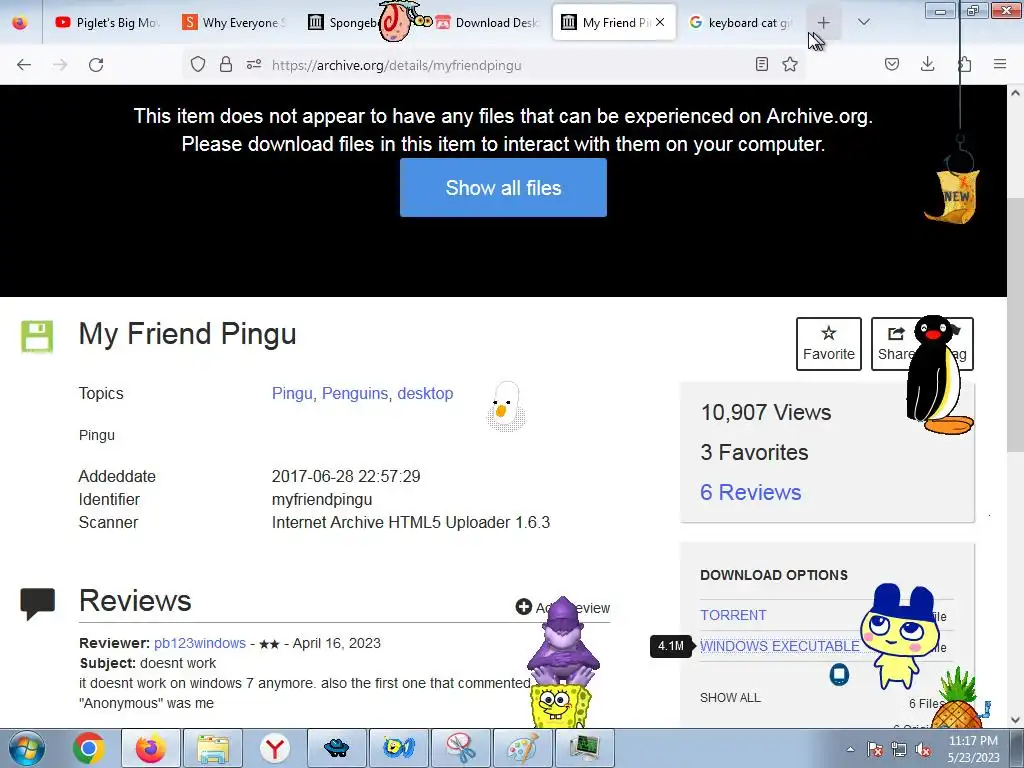Click the Show all files button
Image resolution: width=1024 pixels, height=768 pixels.
(x=503, y=187)
